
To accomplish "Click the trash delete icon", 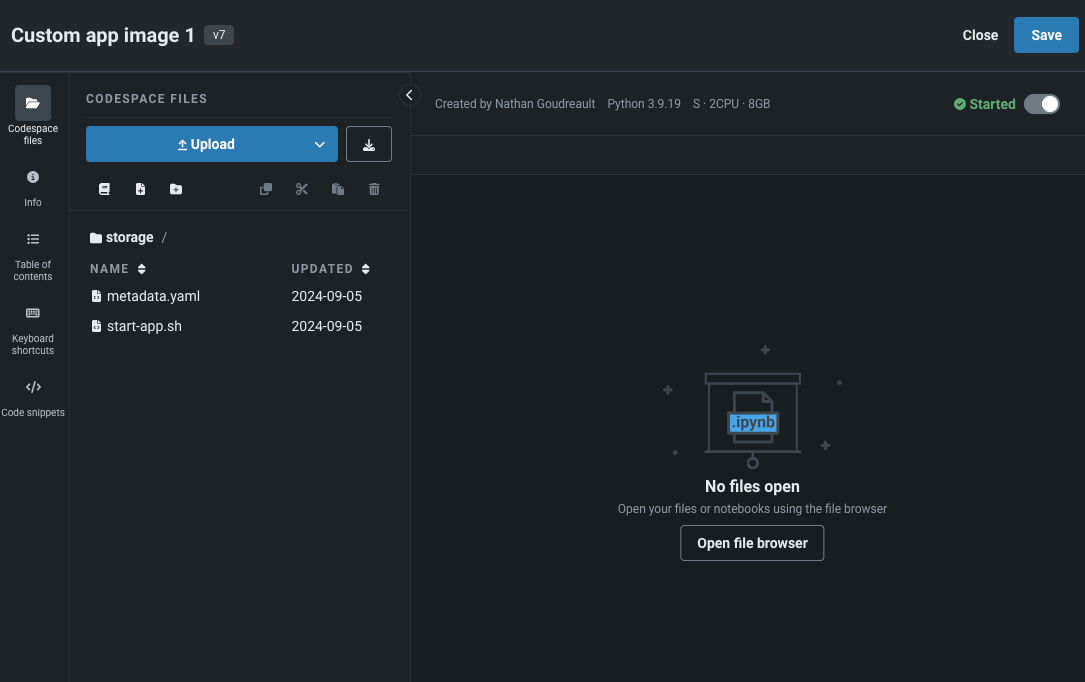I will point(374,189).
